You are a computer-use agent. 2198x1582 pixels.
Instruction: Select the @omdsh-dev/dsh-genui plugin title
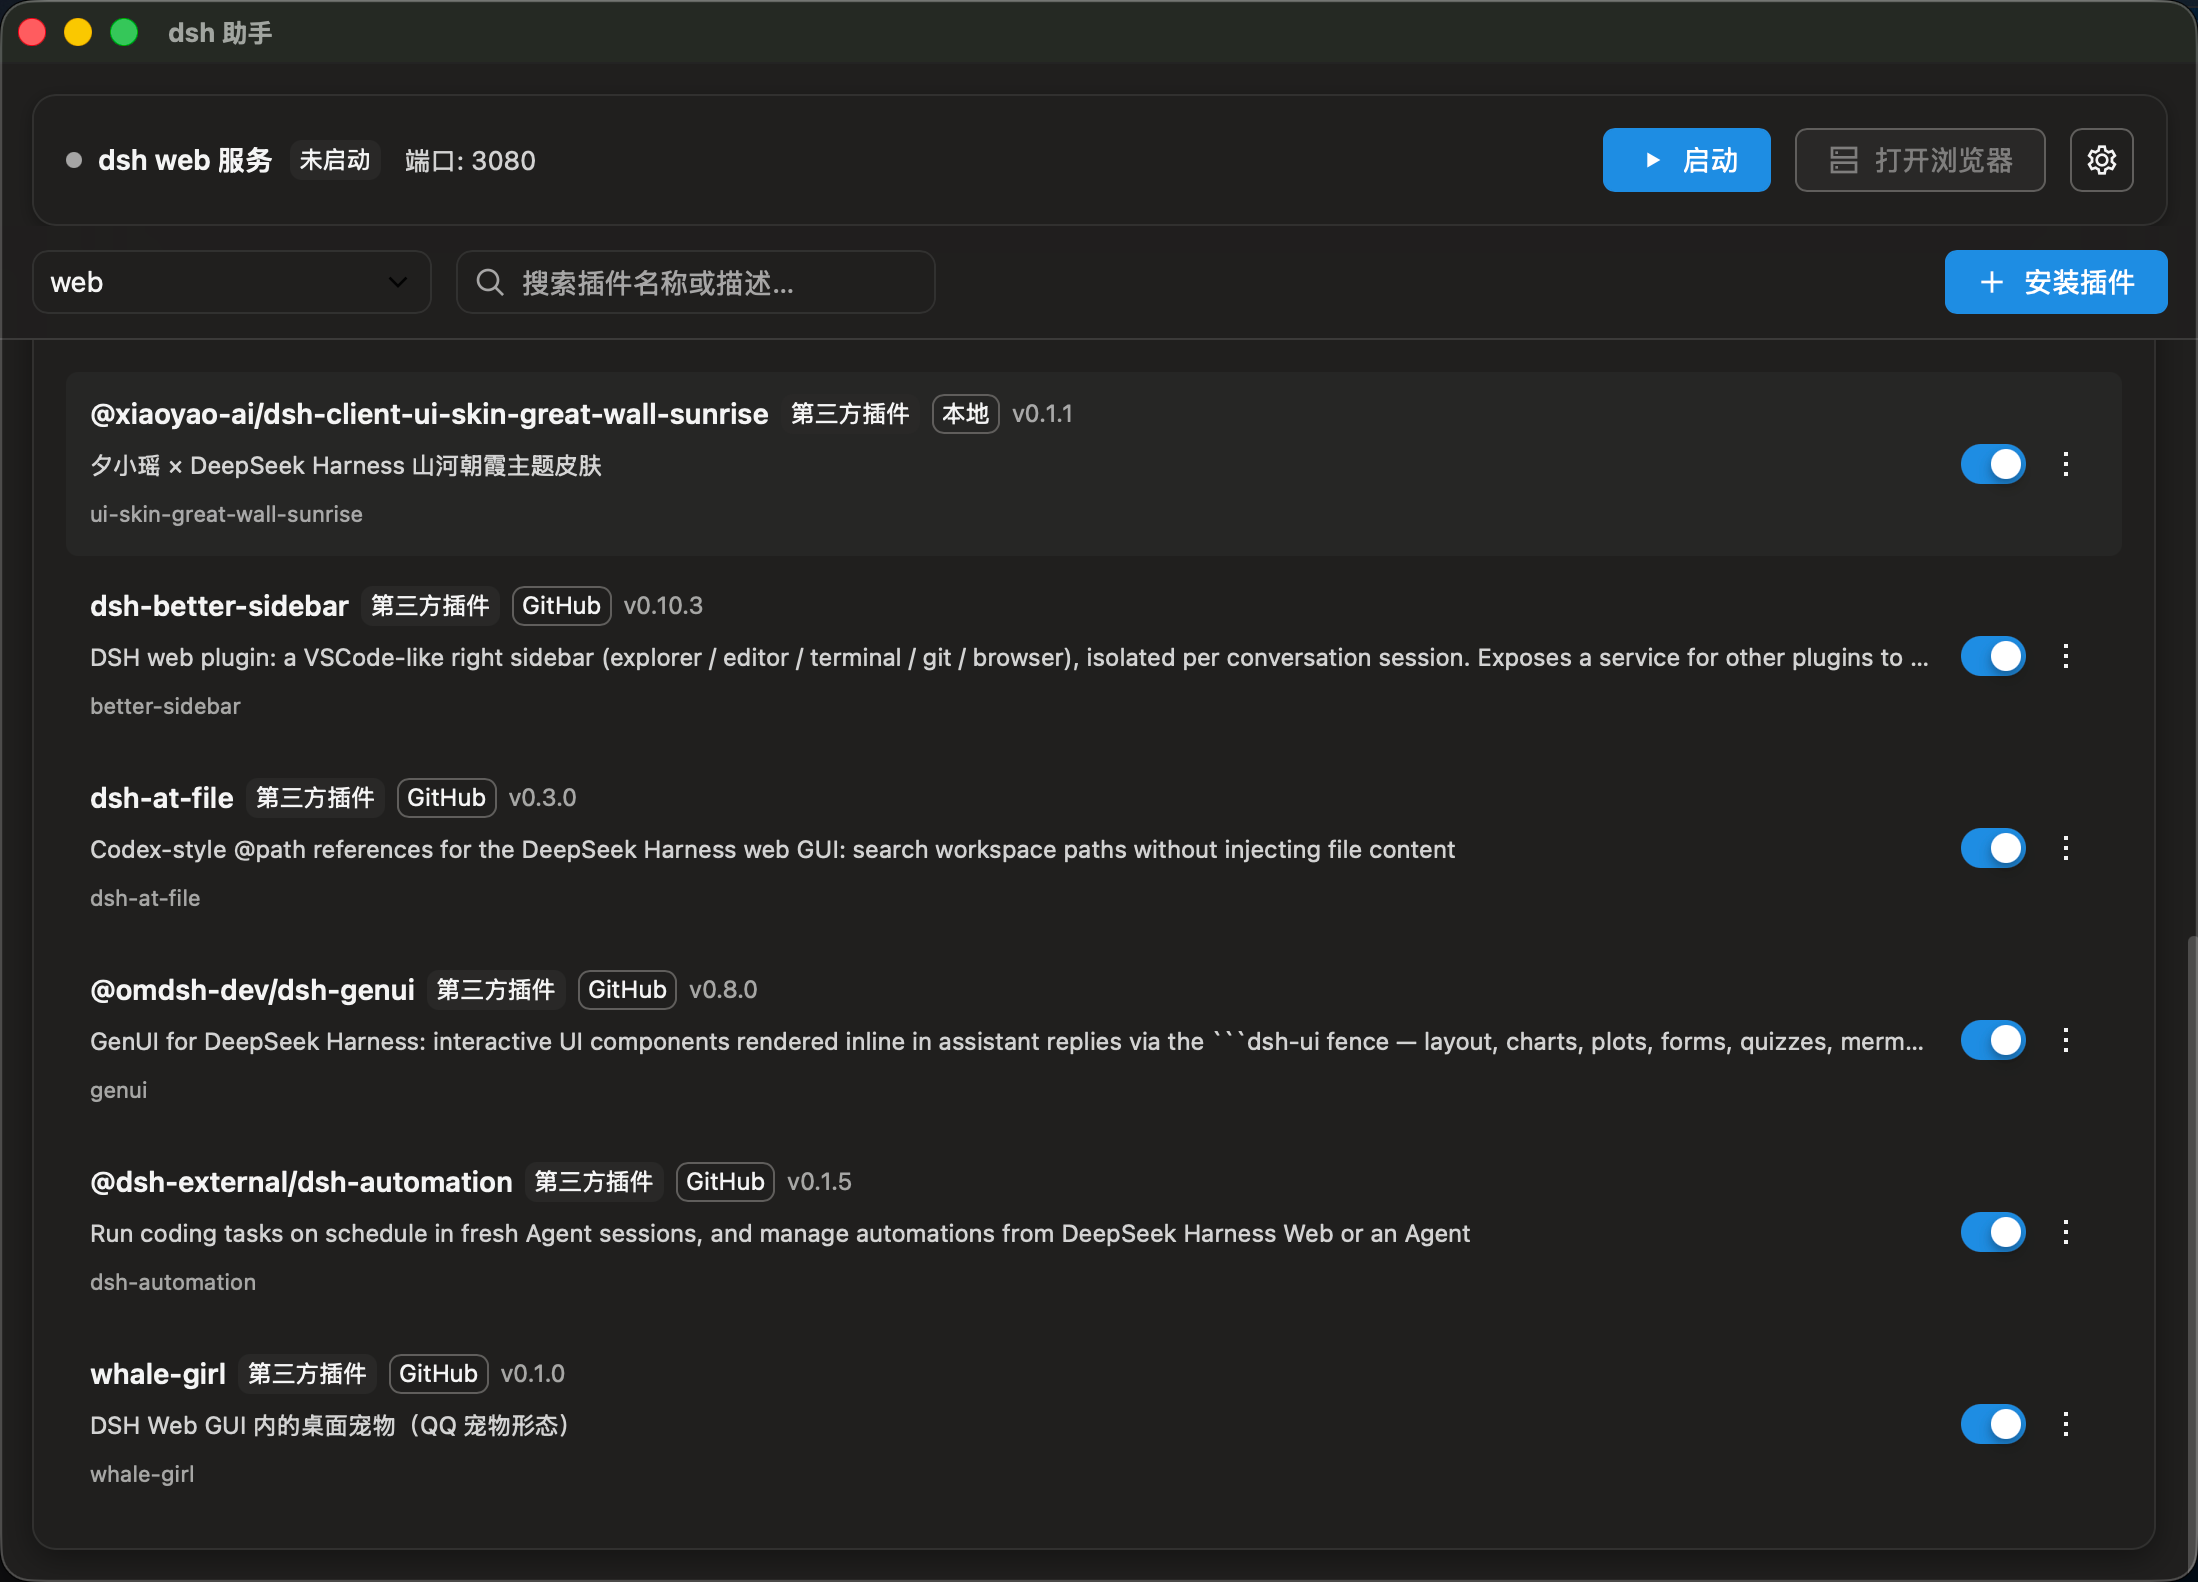(x=252, y=990)
